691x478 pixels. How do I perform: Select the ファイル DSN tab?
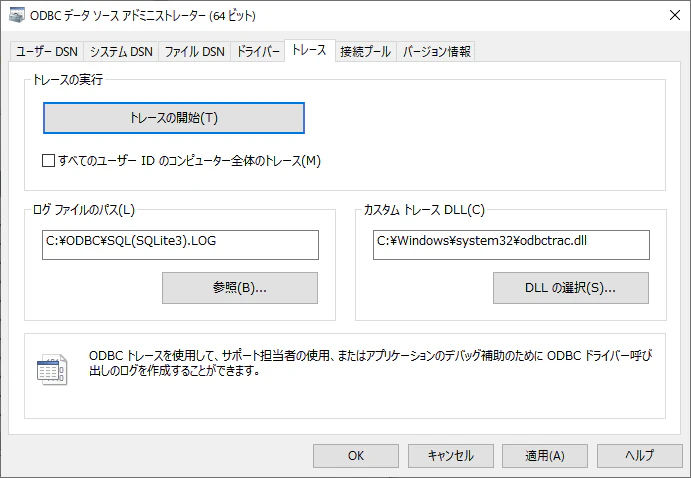[x=194, y=52]
